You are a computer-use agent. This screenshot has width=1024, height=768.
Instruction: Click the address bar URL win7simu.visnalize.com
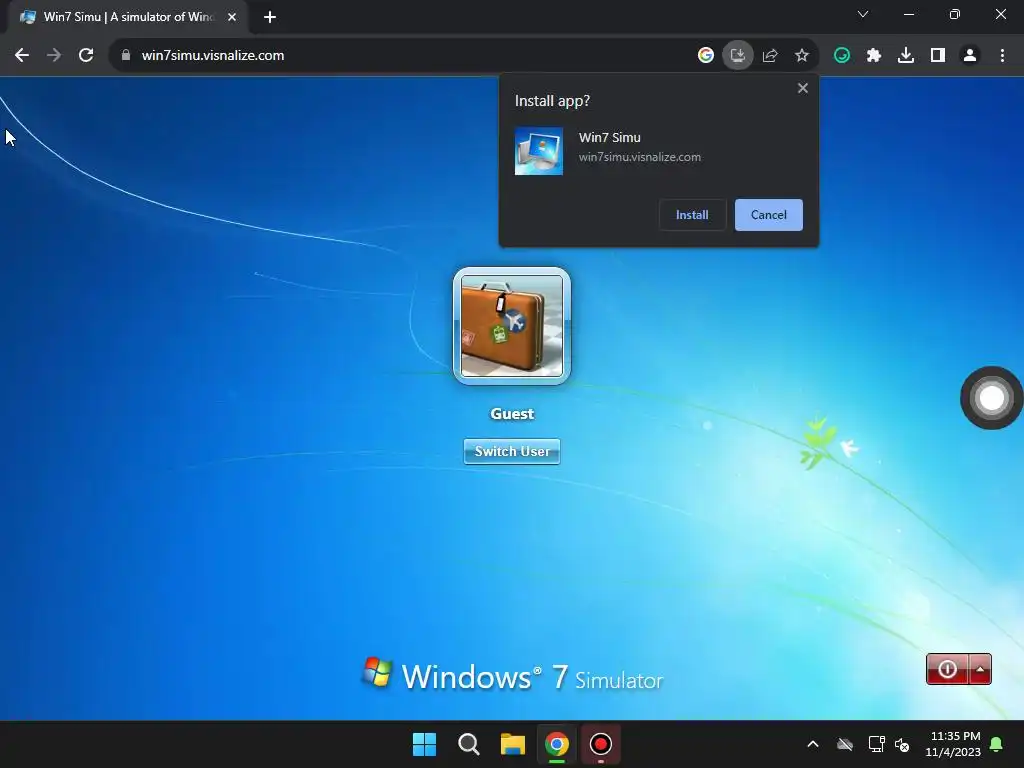click(x=213, y=56)
